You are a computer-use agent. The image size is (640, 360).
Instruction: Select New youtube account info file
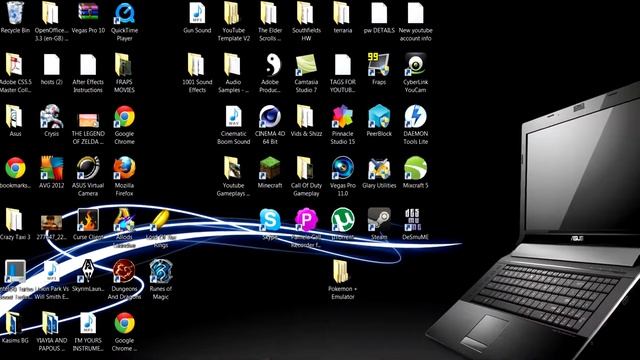415,13
